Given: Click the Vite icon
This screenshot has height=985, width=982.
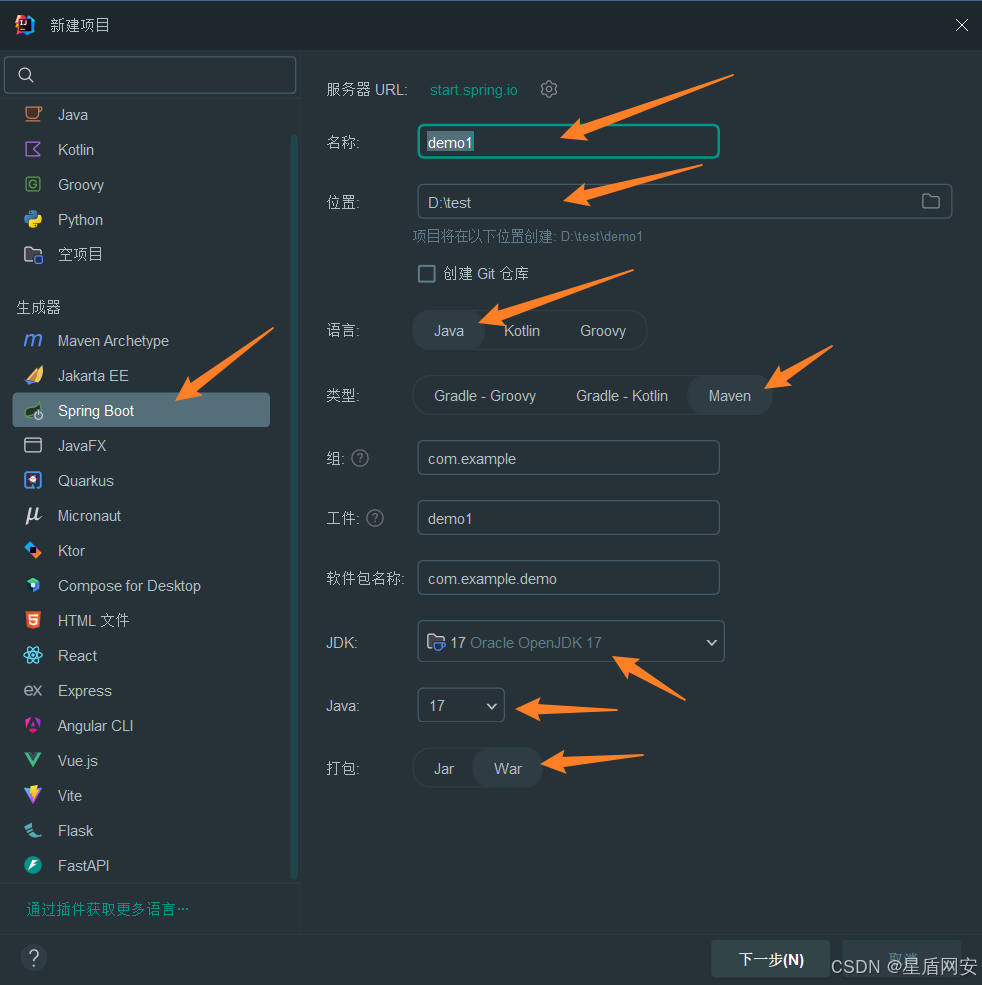Looking at the screenshot, I should 33,795.
